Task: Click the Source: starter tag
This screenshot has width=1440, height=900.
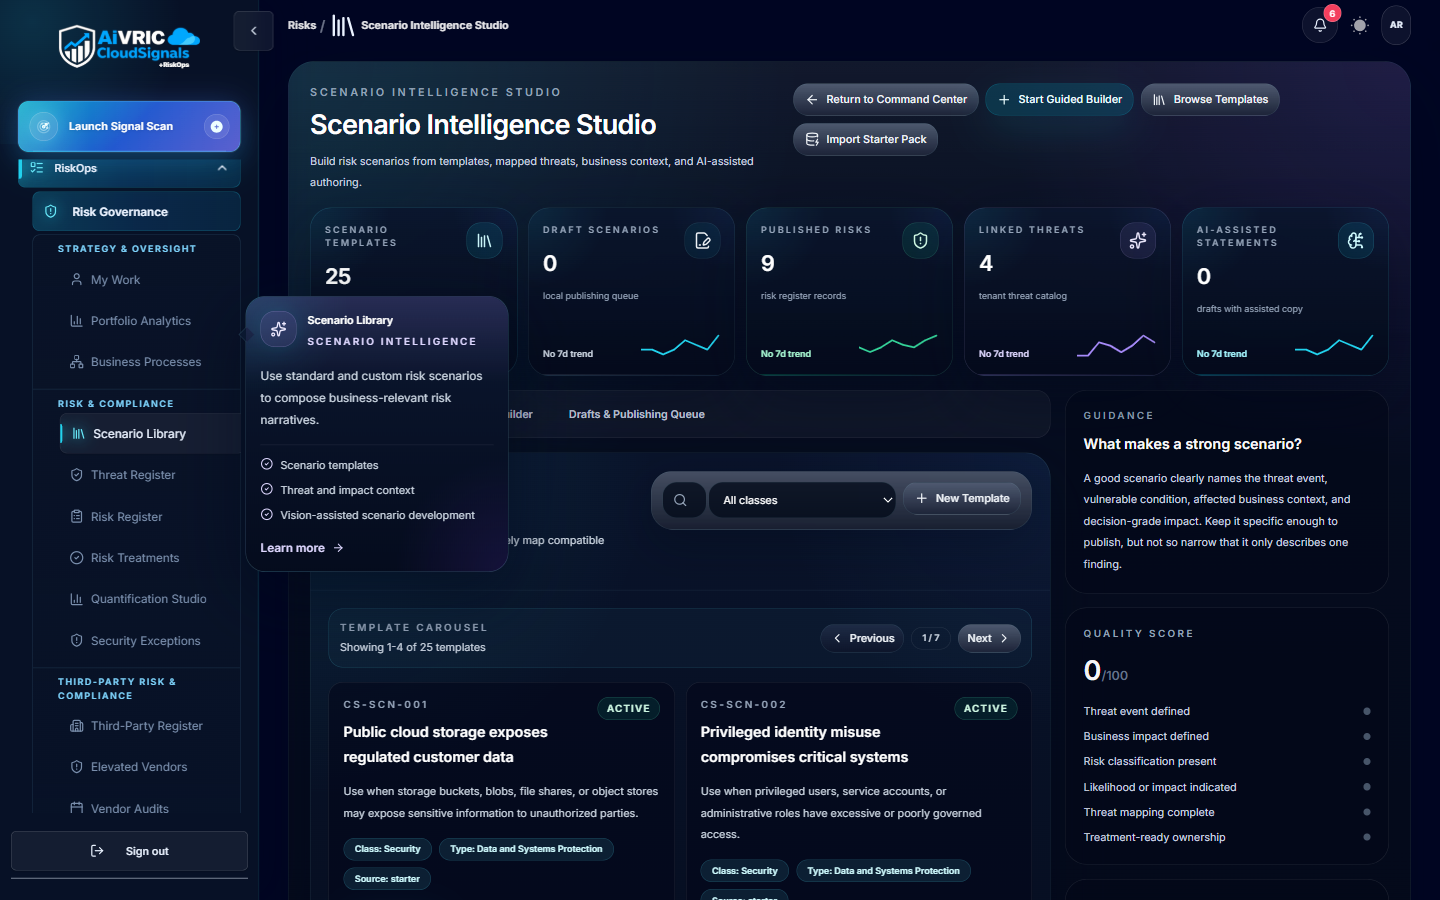Action: click(x=387, y=879)
